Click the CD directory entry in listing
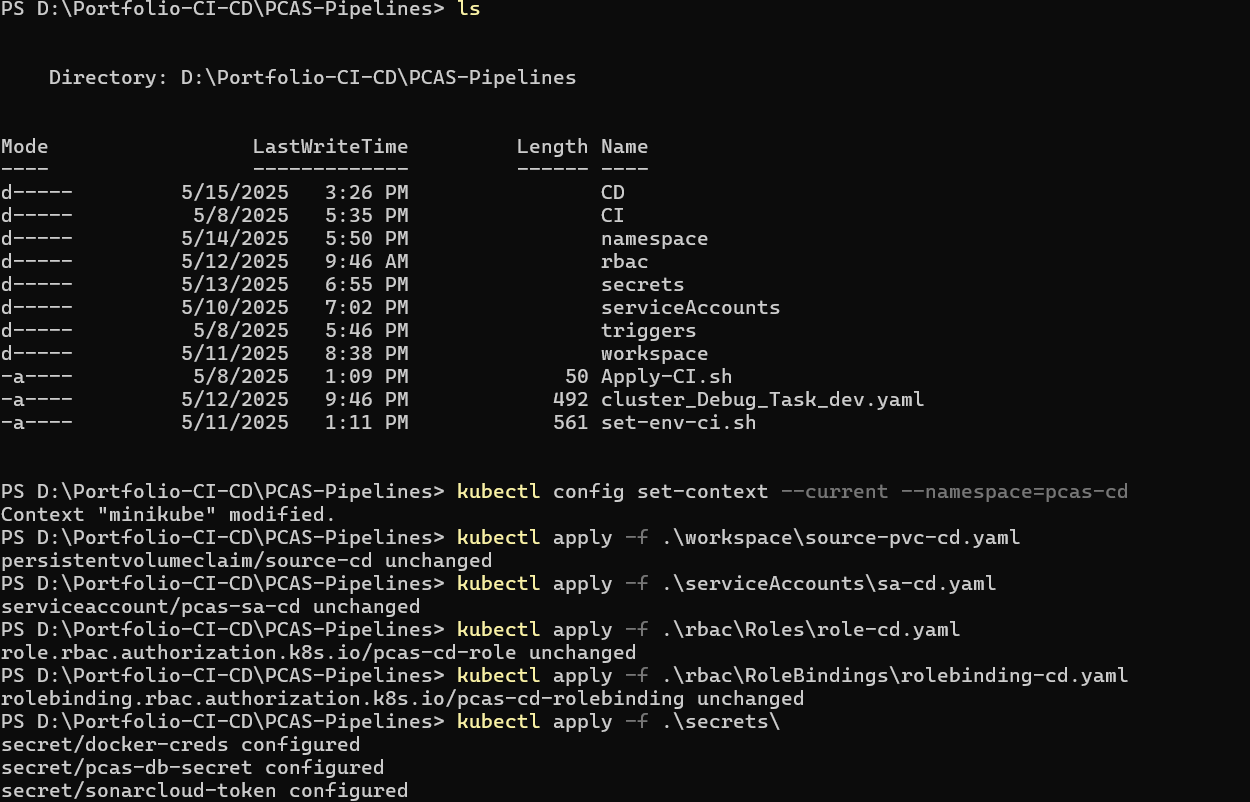The height and width of the screenshot is (802, 1250). pos(612,192)
